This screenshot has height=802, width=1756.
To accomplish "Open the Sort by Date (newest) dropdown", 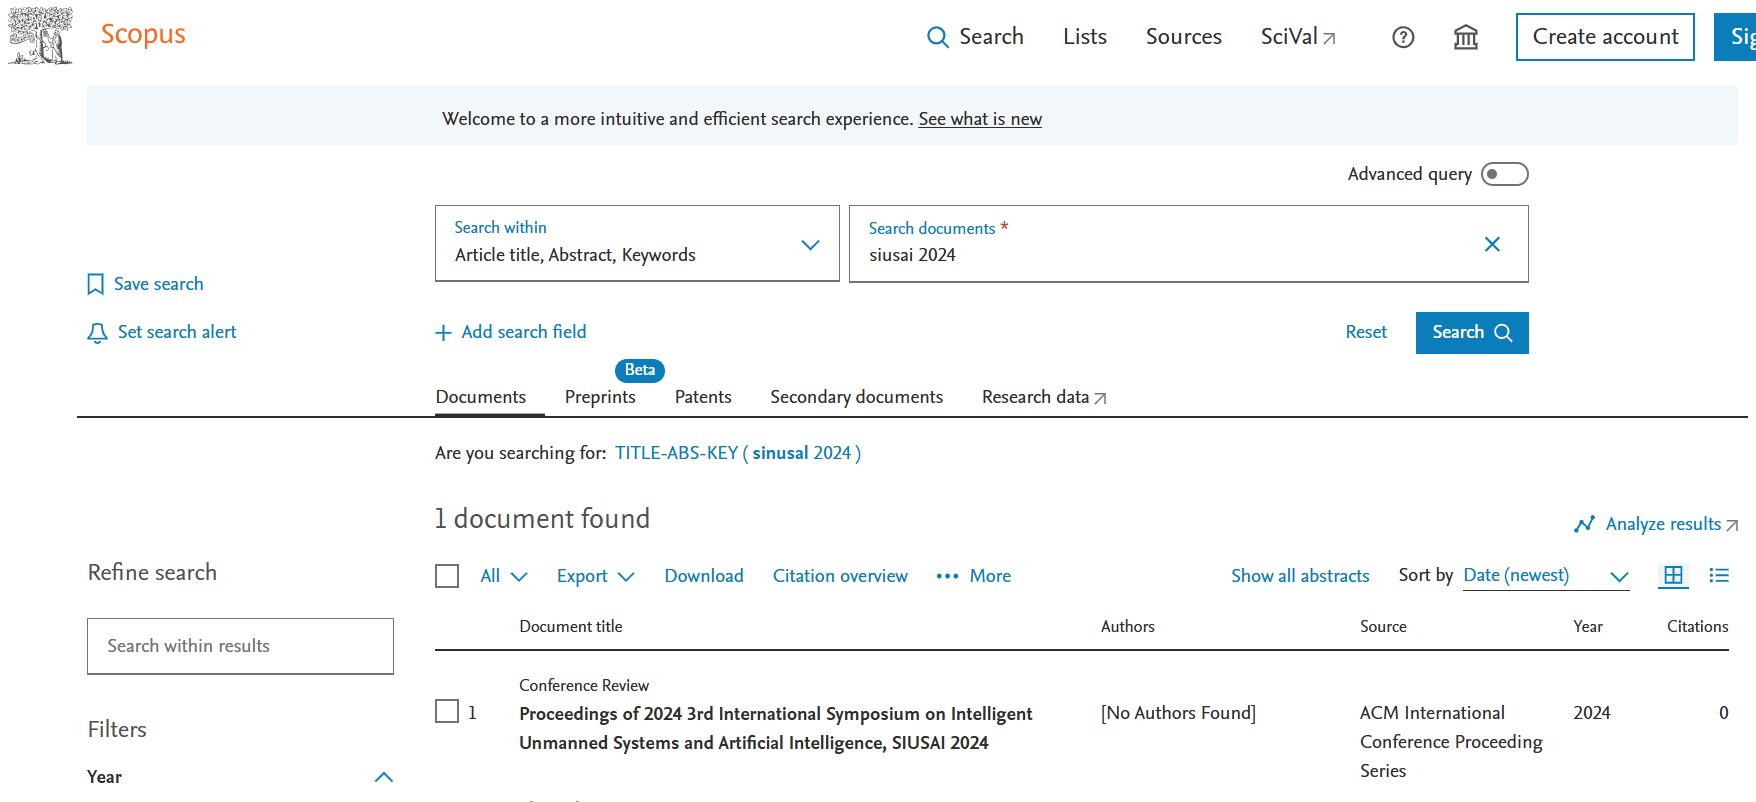I will click(1546, 576).
